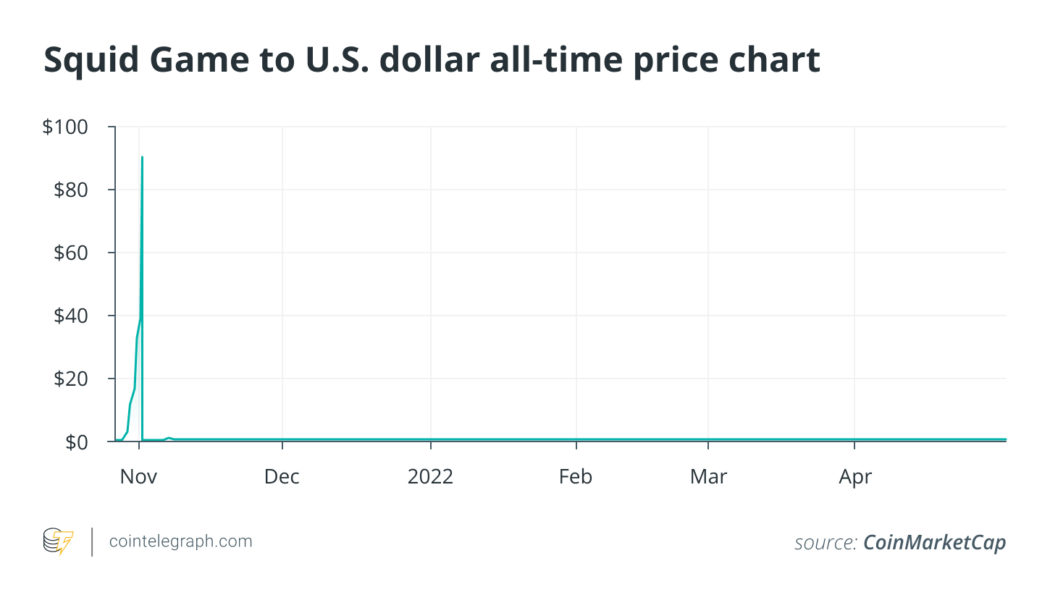Select the Feb x-axis label
Viewport: 1050px width, 600px height.
tap(576, 476)
